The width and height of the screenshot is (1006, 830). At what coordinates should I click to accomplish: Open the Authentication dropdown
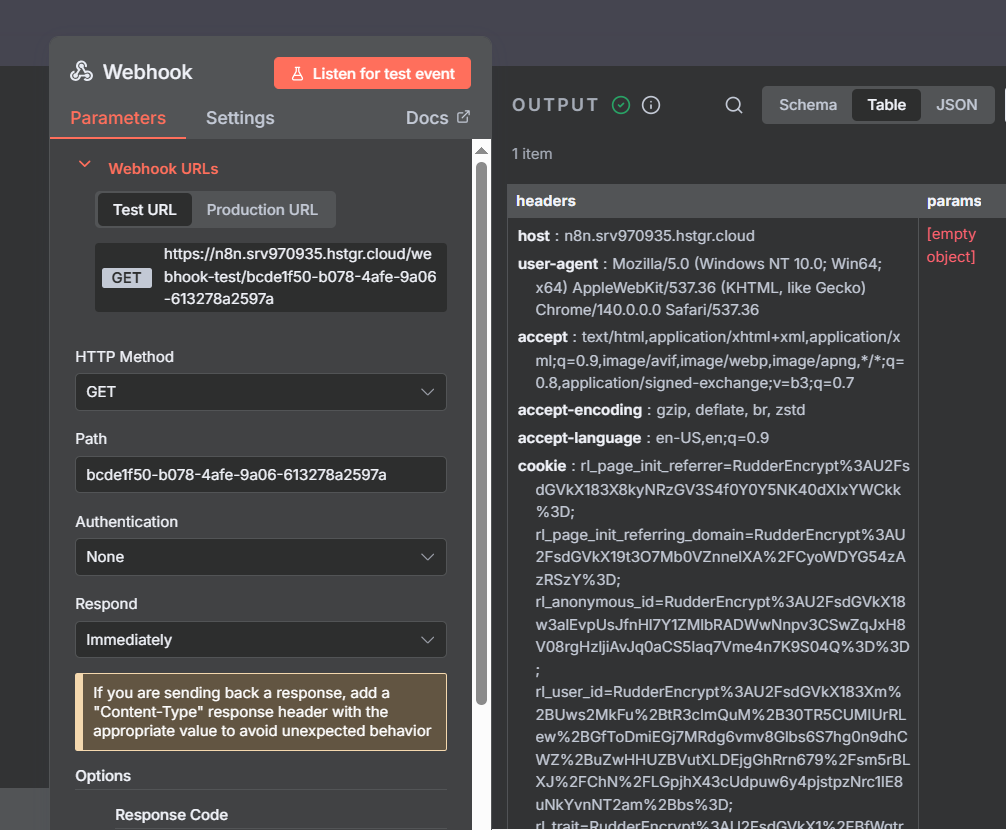(260, 557)
